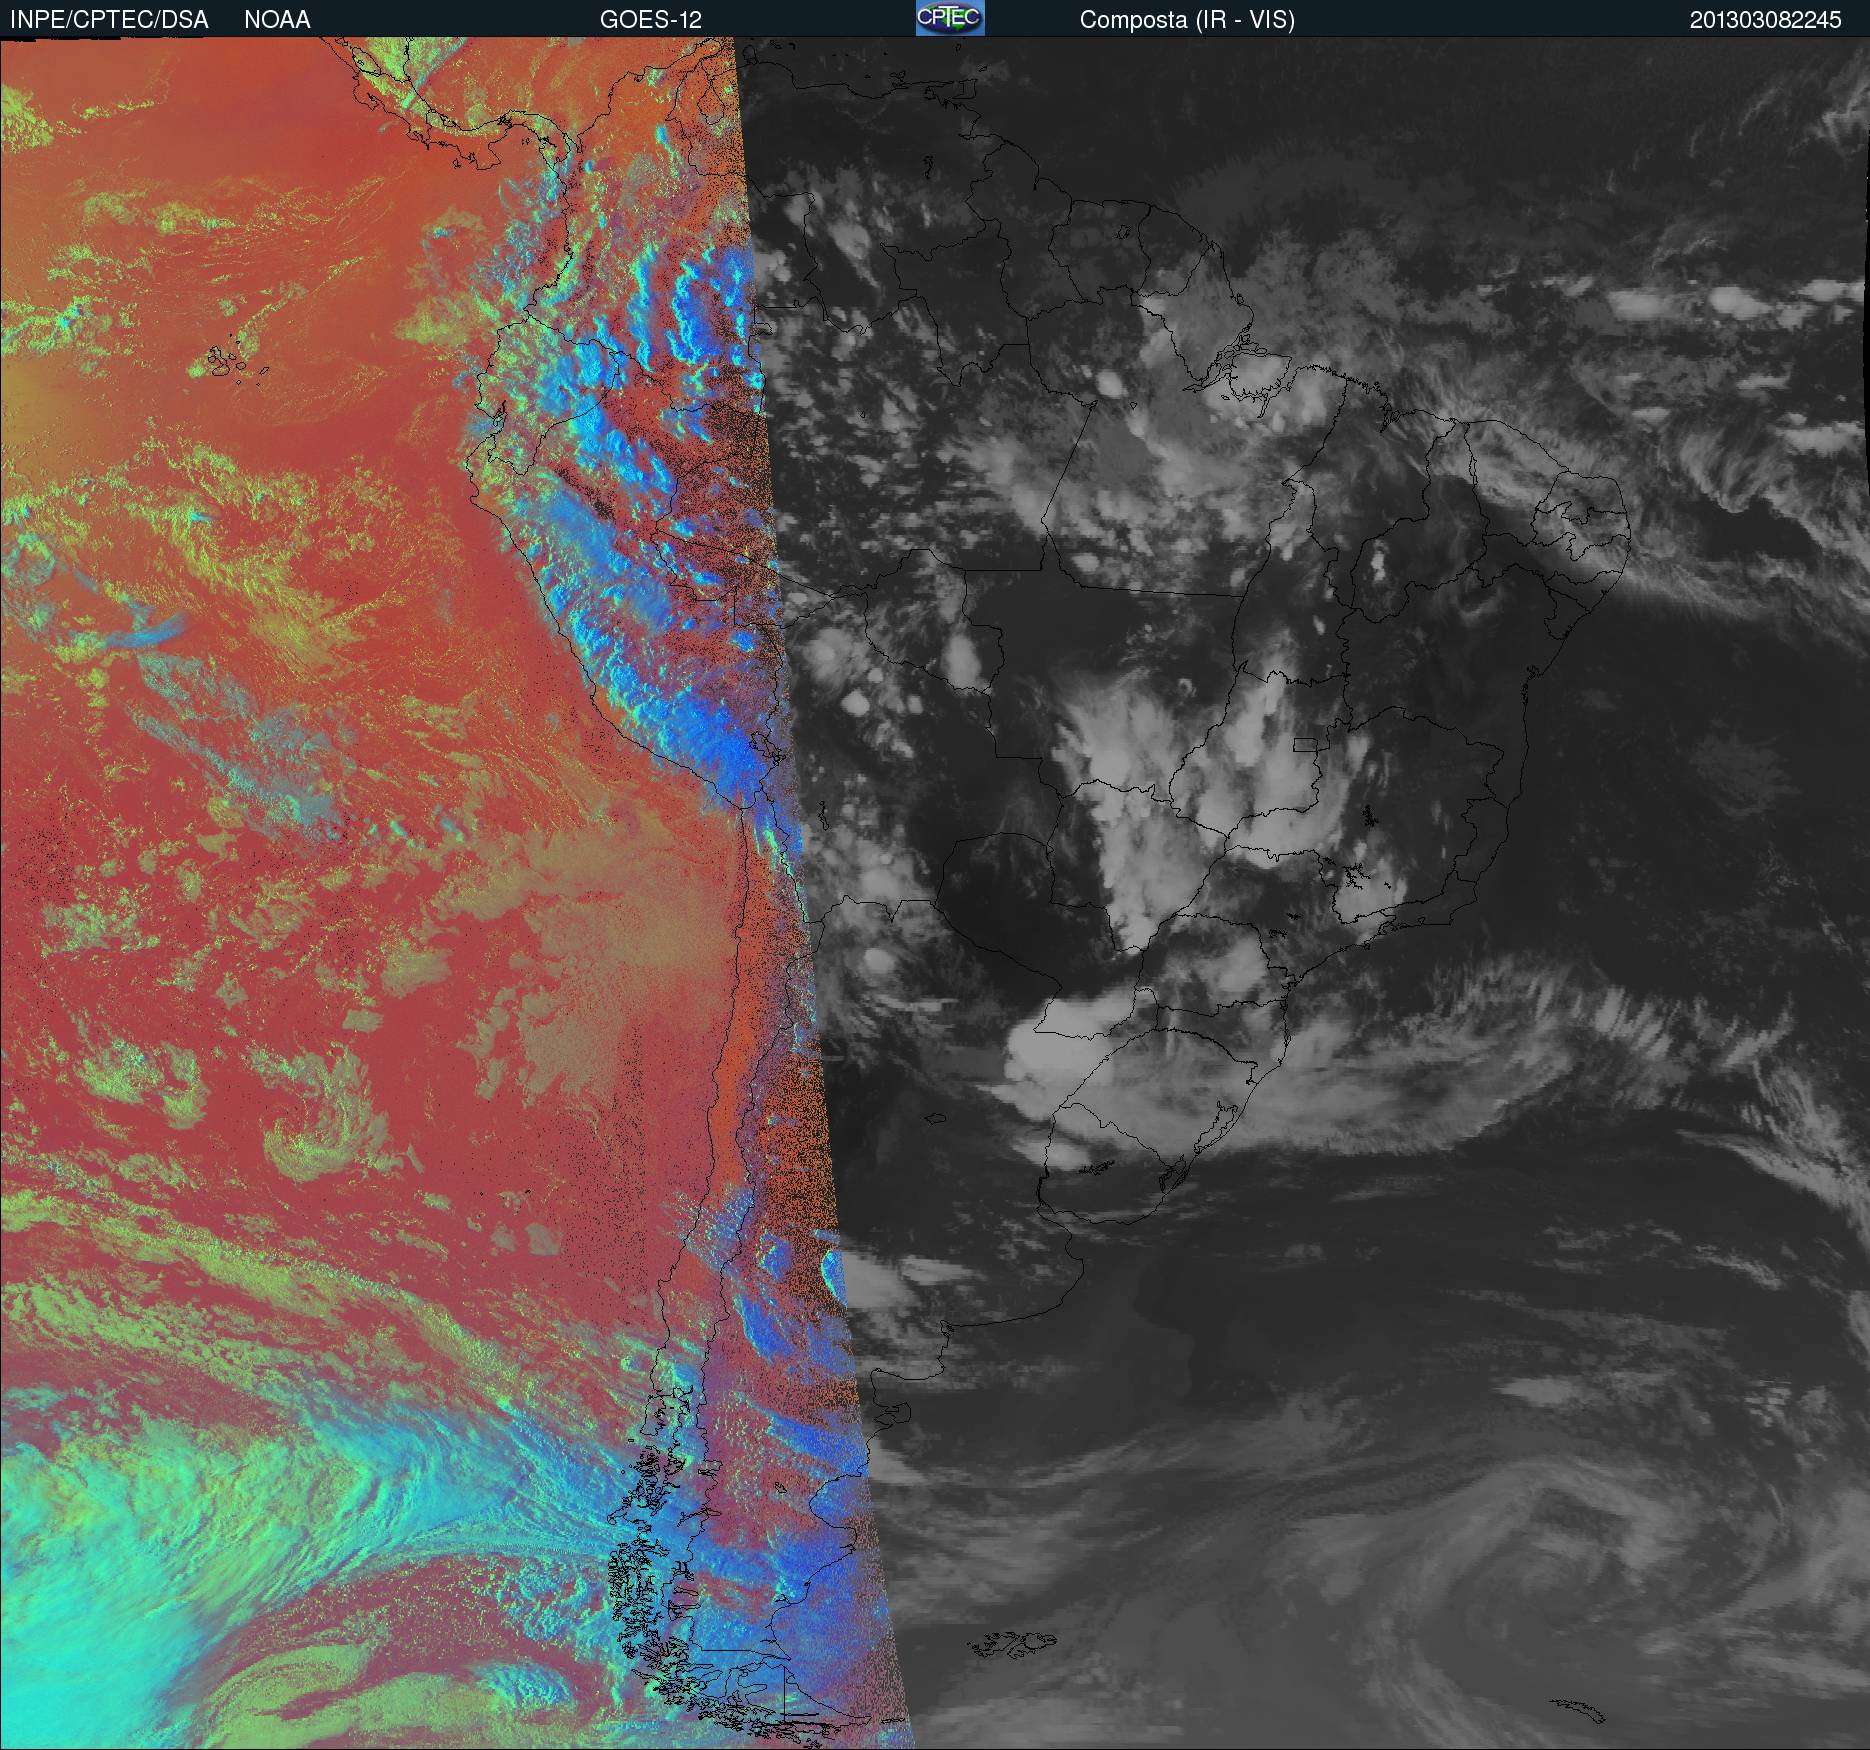Click the NOAA label in the header

[277, 20]
